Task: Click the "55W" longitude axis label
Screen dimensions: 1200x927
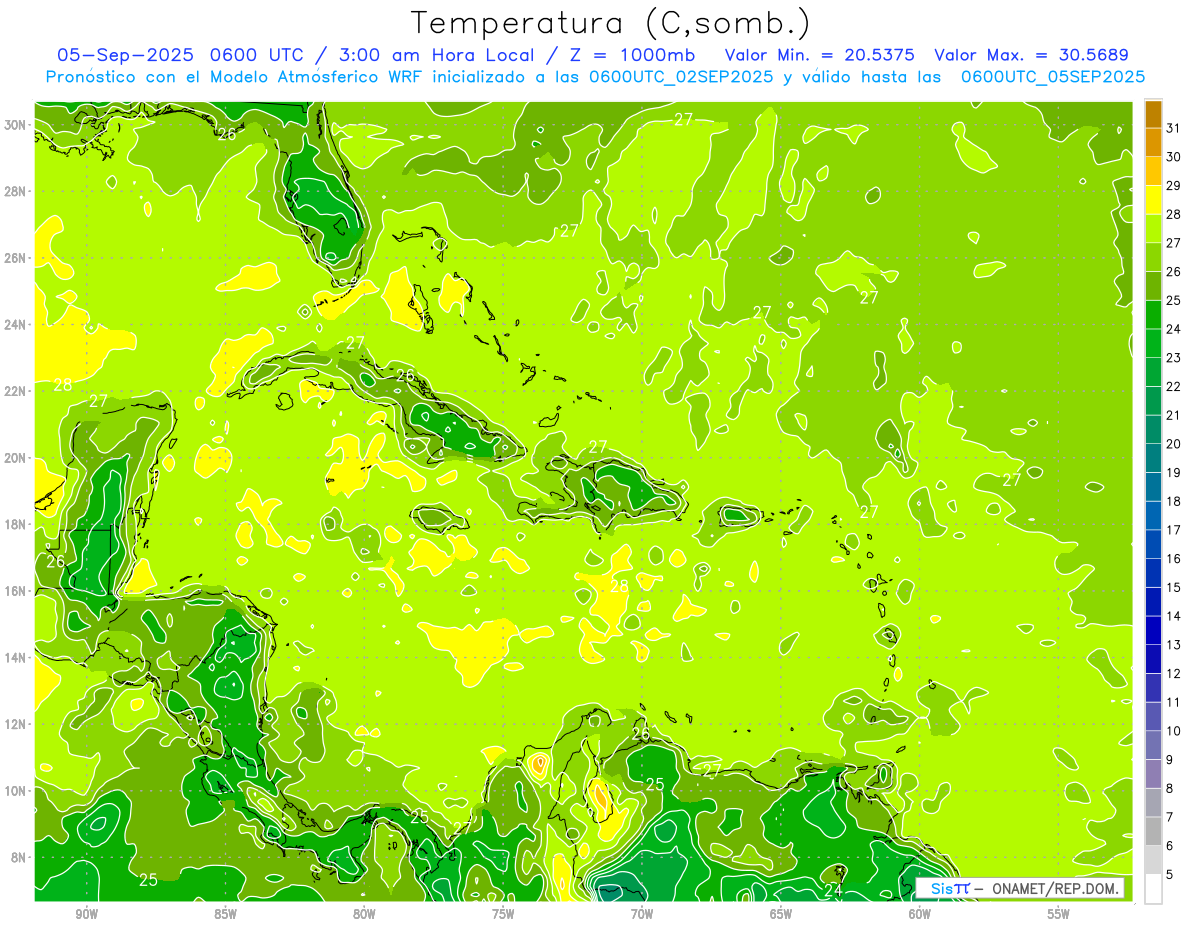Action: click(1058, 914)
